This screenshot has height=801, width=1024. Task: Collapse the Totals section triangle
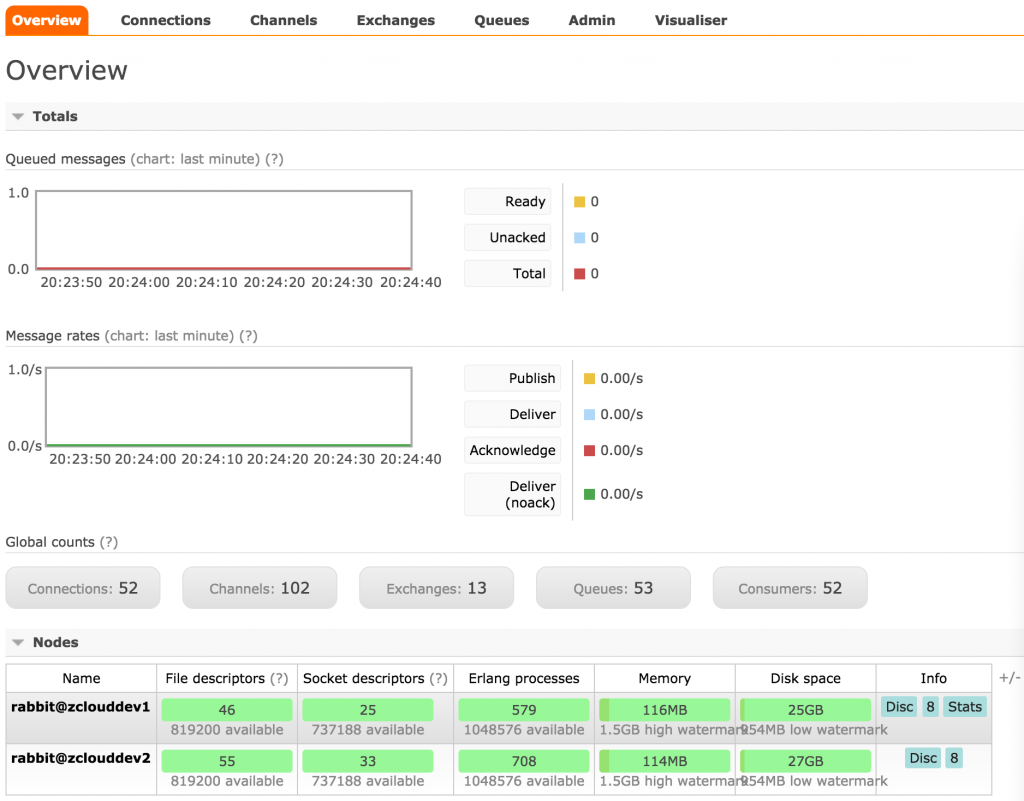tap(18, 116)
